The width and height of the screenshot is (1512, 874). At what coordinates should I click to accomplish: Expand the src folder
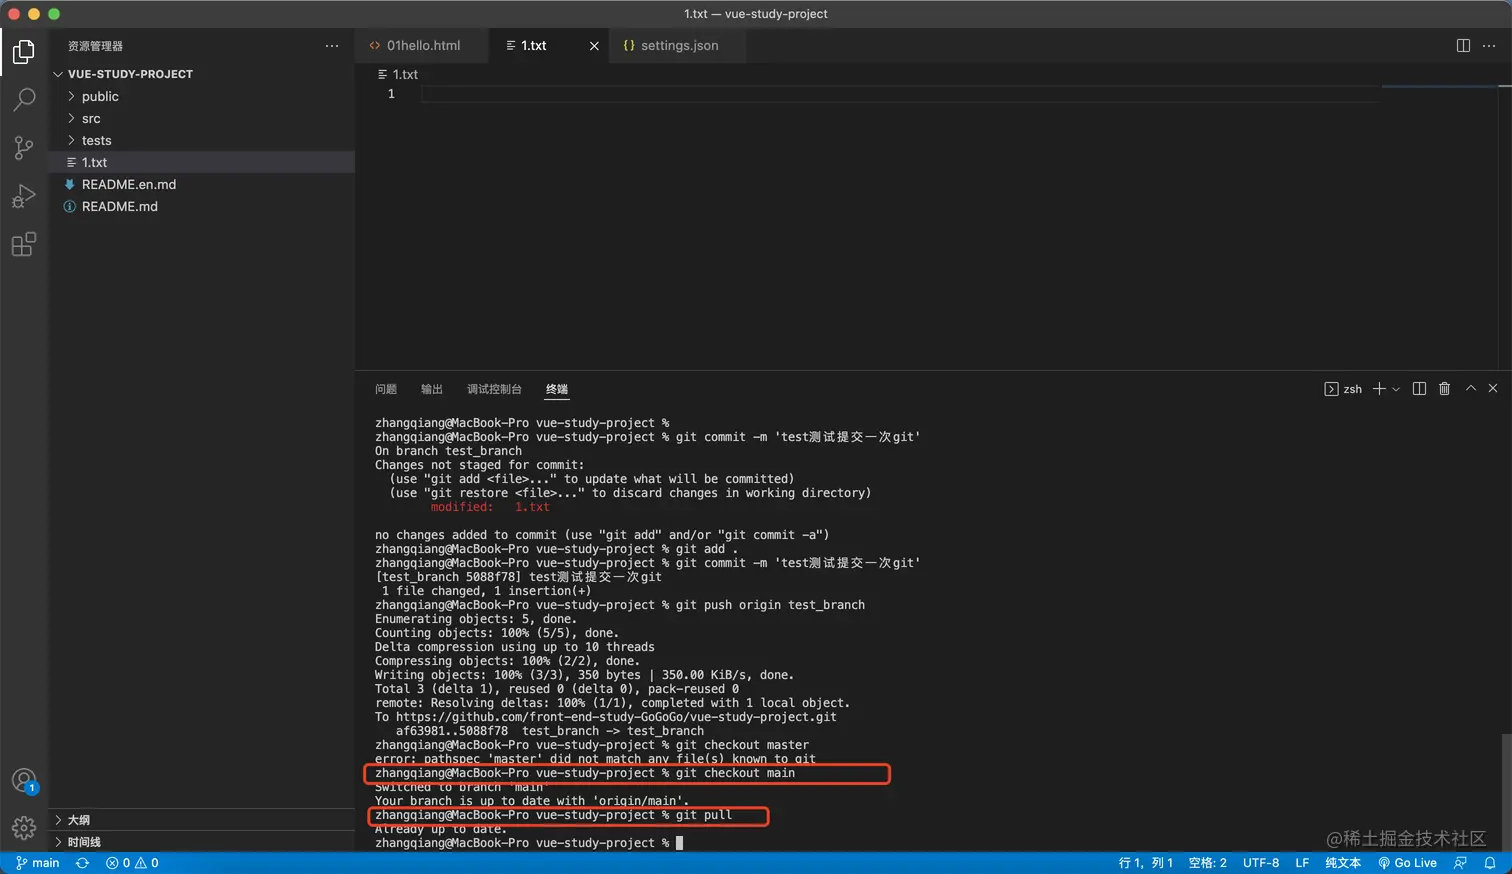point(202,118)
